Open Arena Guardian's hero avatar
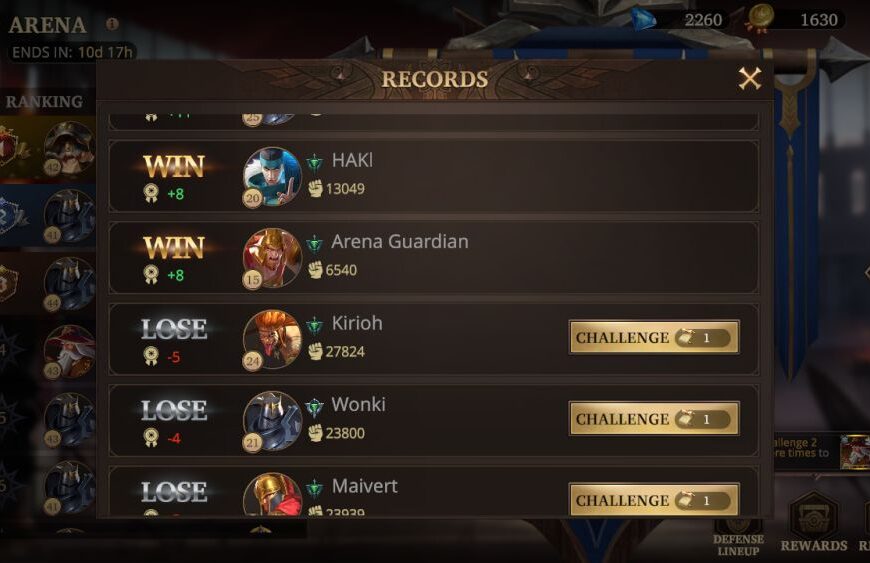Viewport: 870px width, 563px height. coord(272,258)
